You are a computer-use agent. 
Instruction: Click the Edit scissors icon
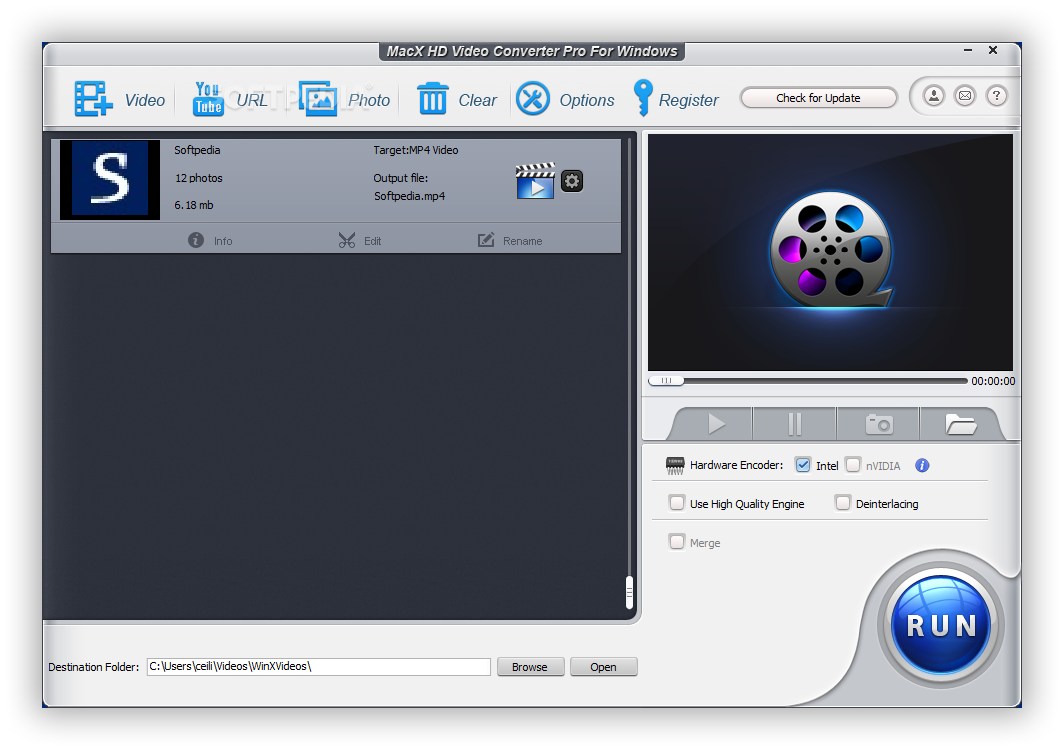tap(347, 240)
